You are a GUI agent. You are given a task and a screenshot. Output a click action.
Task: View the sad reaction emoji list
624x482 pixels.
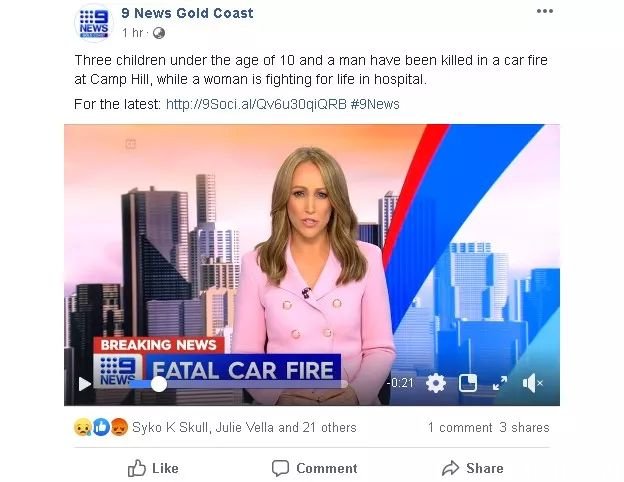point(83,427)
